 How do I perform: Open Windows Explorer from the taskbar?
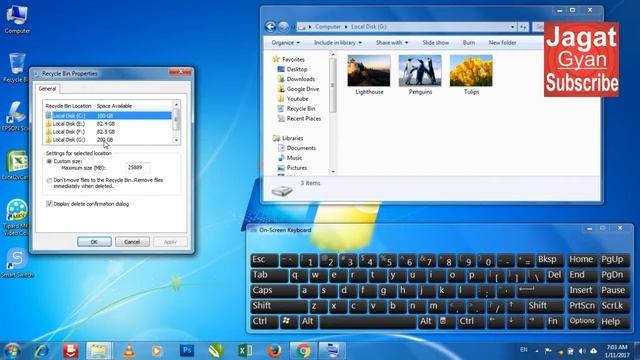[x=98, y=351]
